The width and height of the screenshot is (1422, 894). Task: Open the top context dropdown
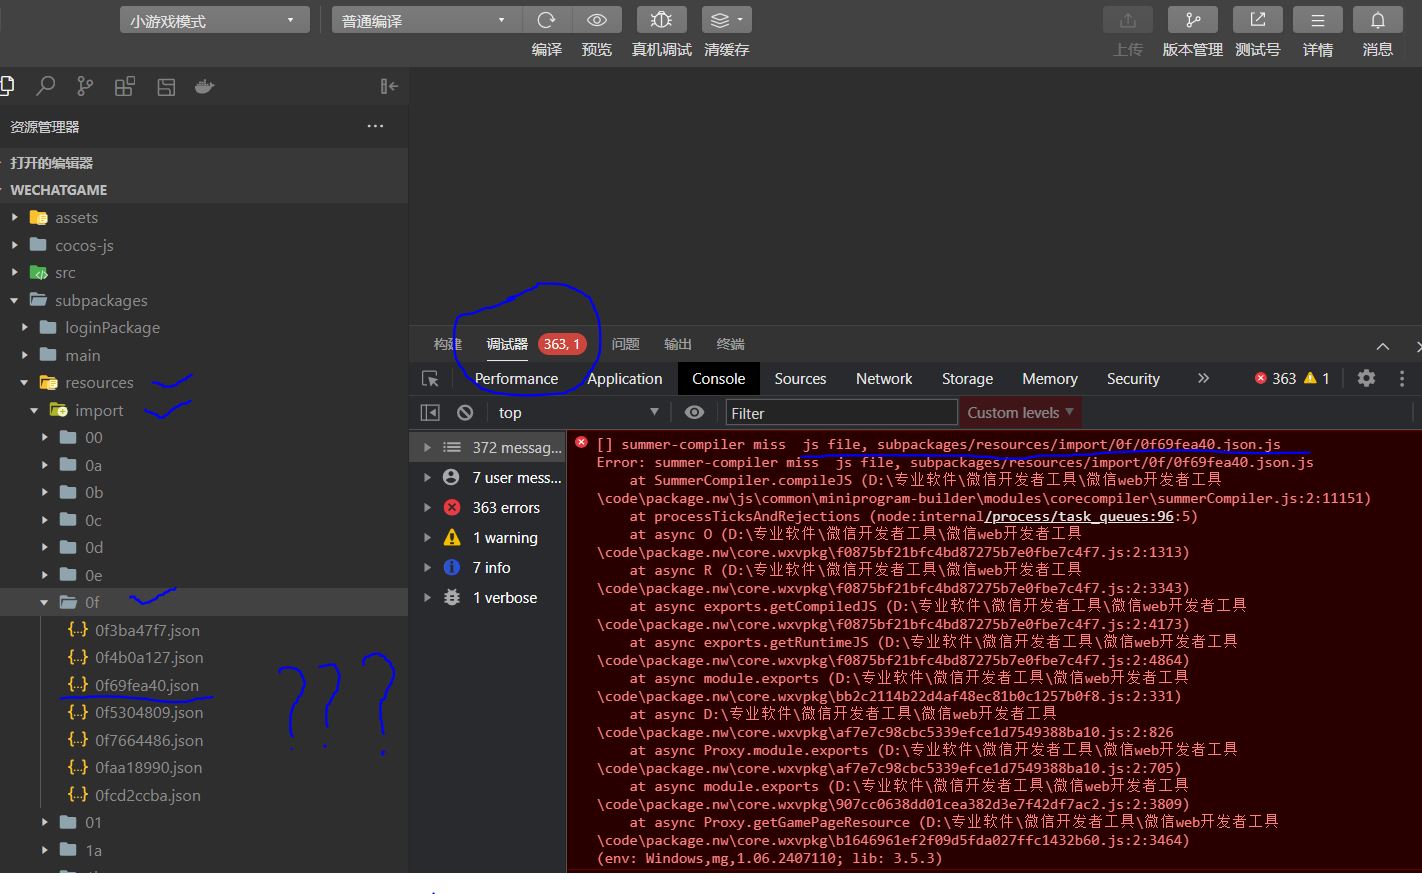click(579, 413)
